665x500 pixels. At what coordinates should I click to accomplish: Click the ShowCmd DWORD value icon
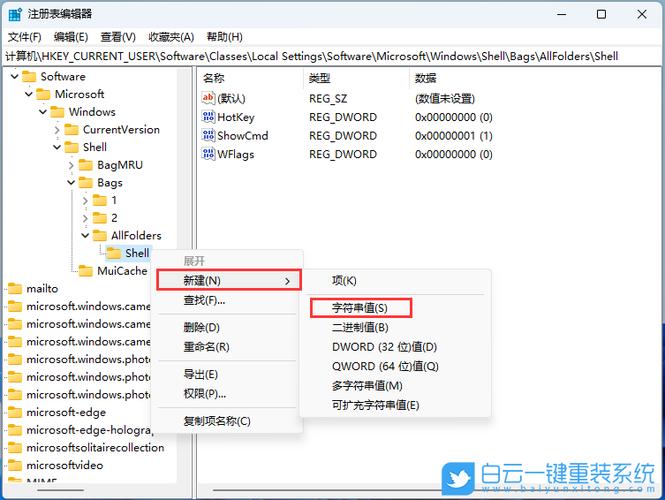208,135
